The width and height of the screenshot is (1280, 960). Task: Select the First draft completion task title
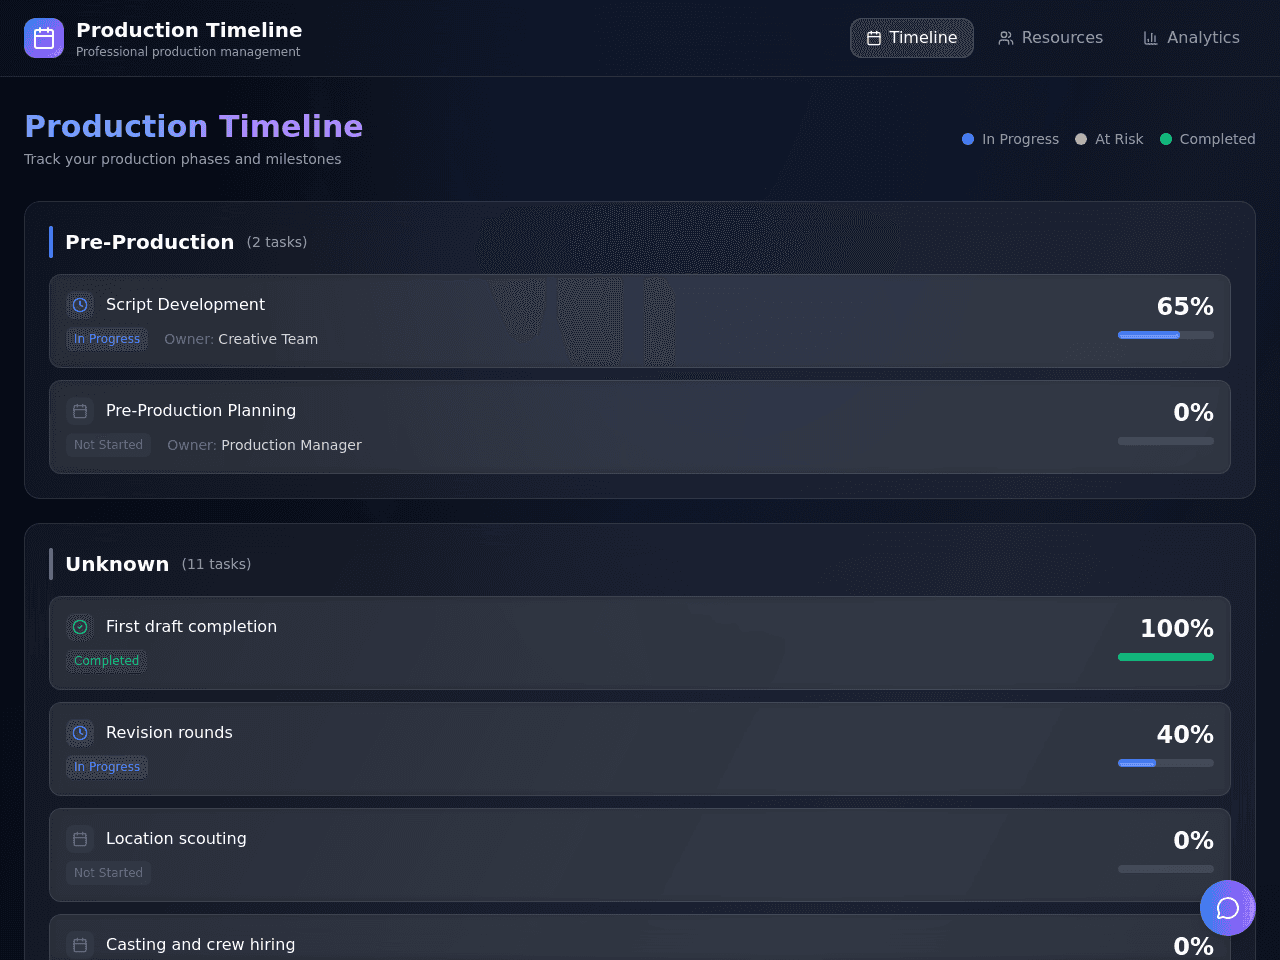point(191,627)
